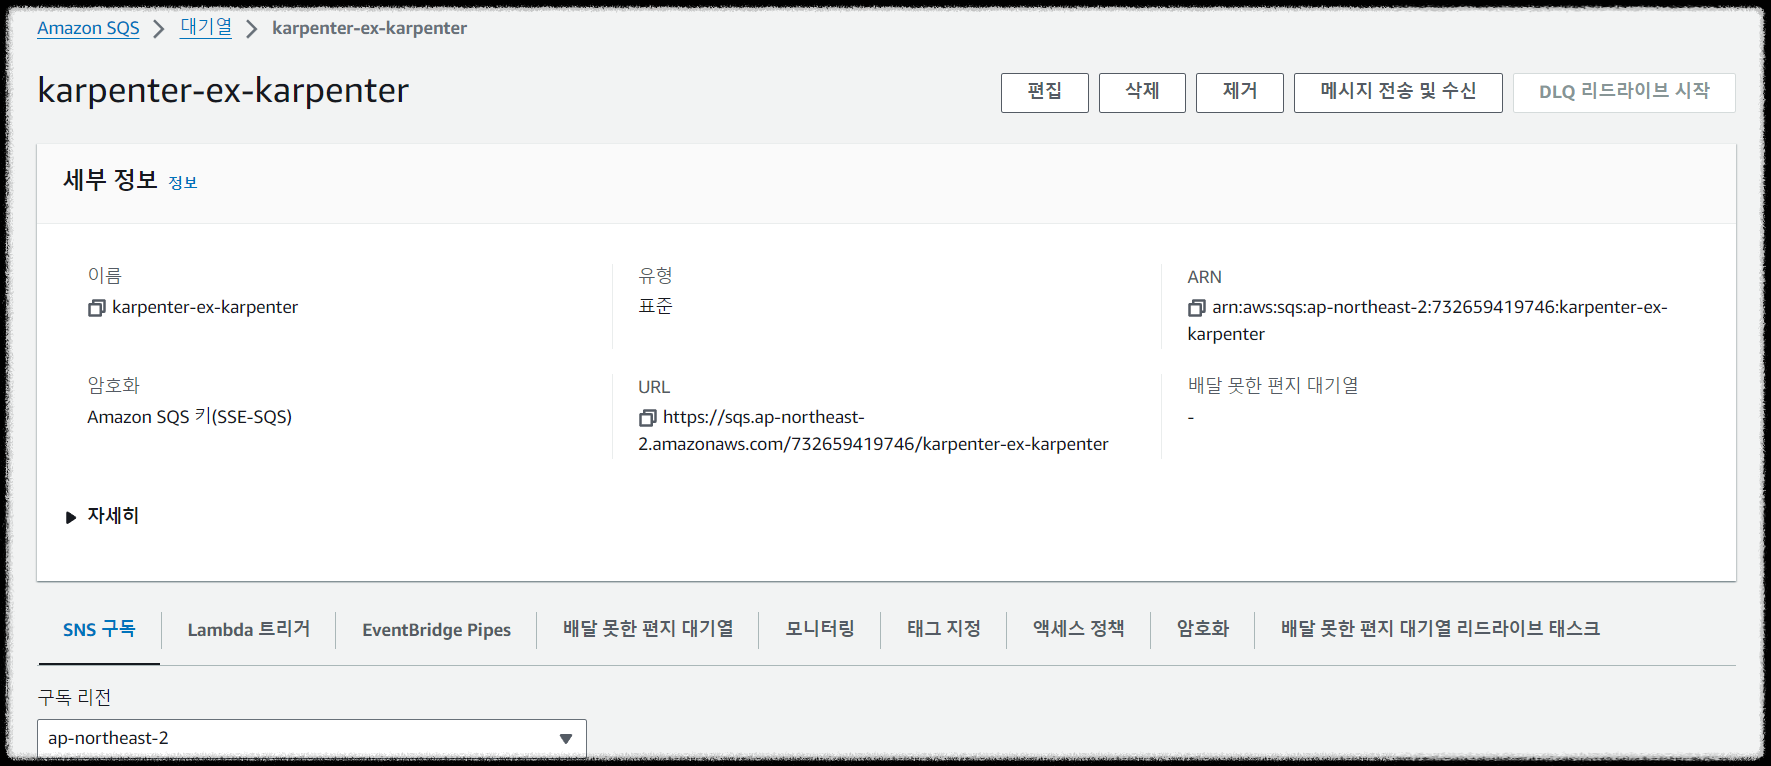Click DLQ 리드라이브 시작 button
The height and width of the screenshot is (766, 1771).
[x=1624, y=92]
